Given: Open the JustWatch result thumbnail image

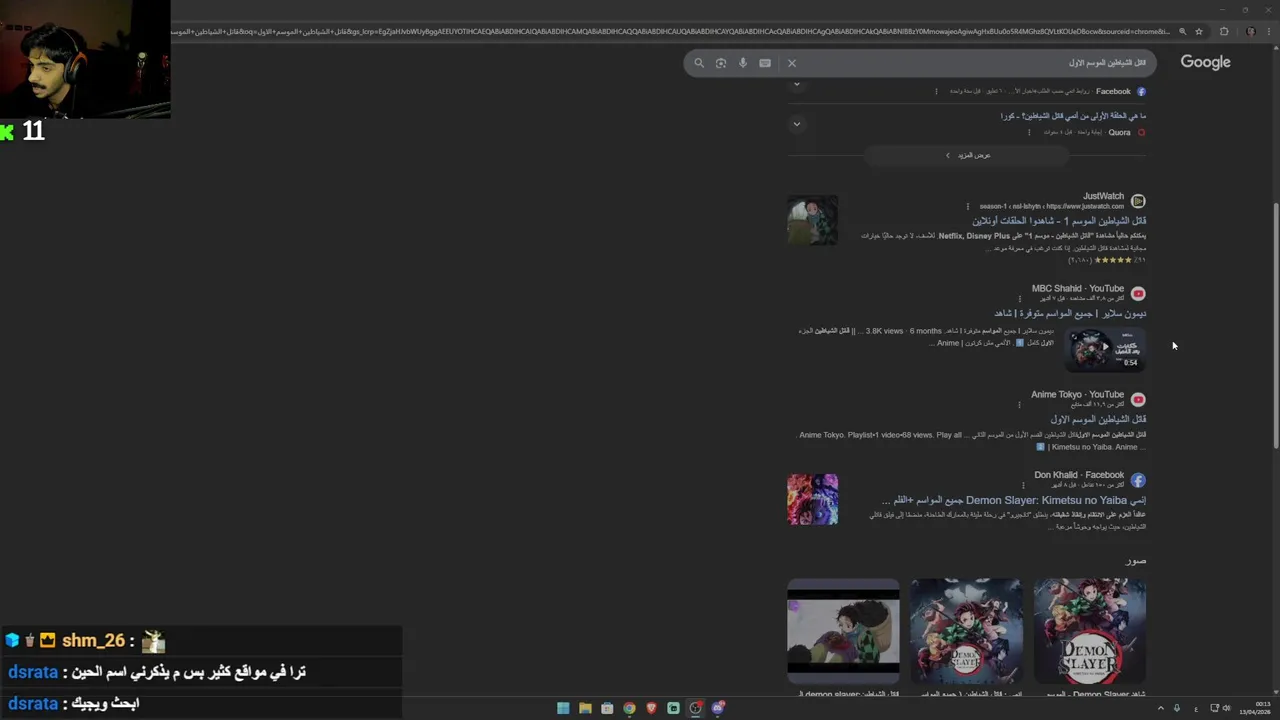Looking at the screenshot, I should (812, 221).
